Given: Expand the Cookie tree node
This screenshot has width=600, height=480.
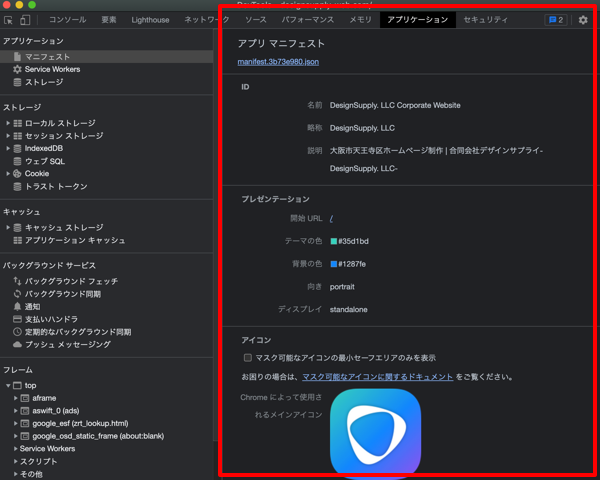Looking at the screenshot, I should pyautogui.click(x=8, y=174).
